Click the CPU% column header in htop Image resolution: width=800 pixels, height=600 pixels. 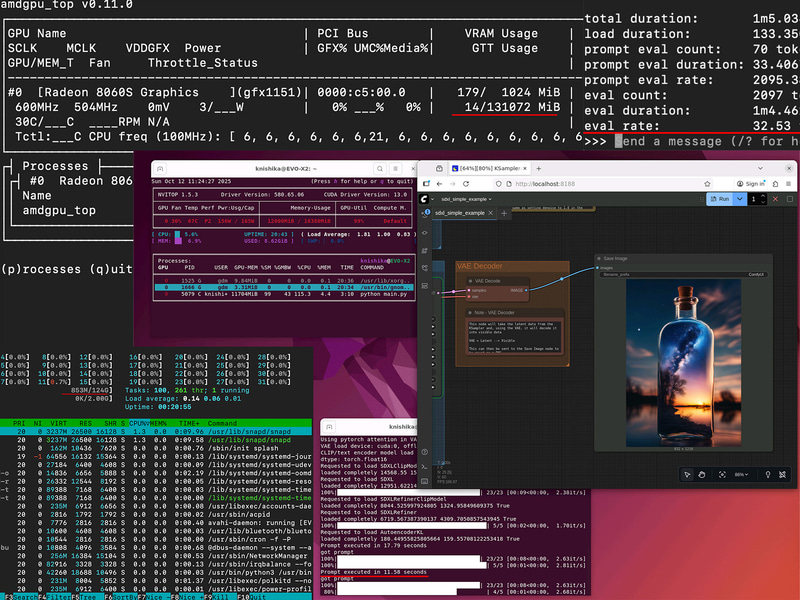pyautogui.click(x=139, y=423)
